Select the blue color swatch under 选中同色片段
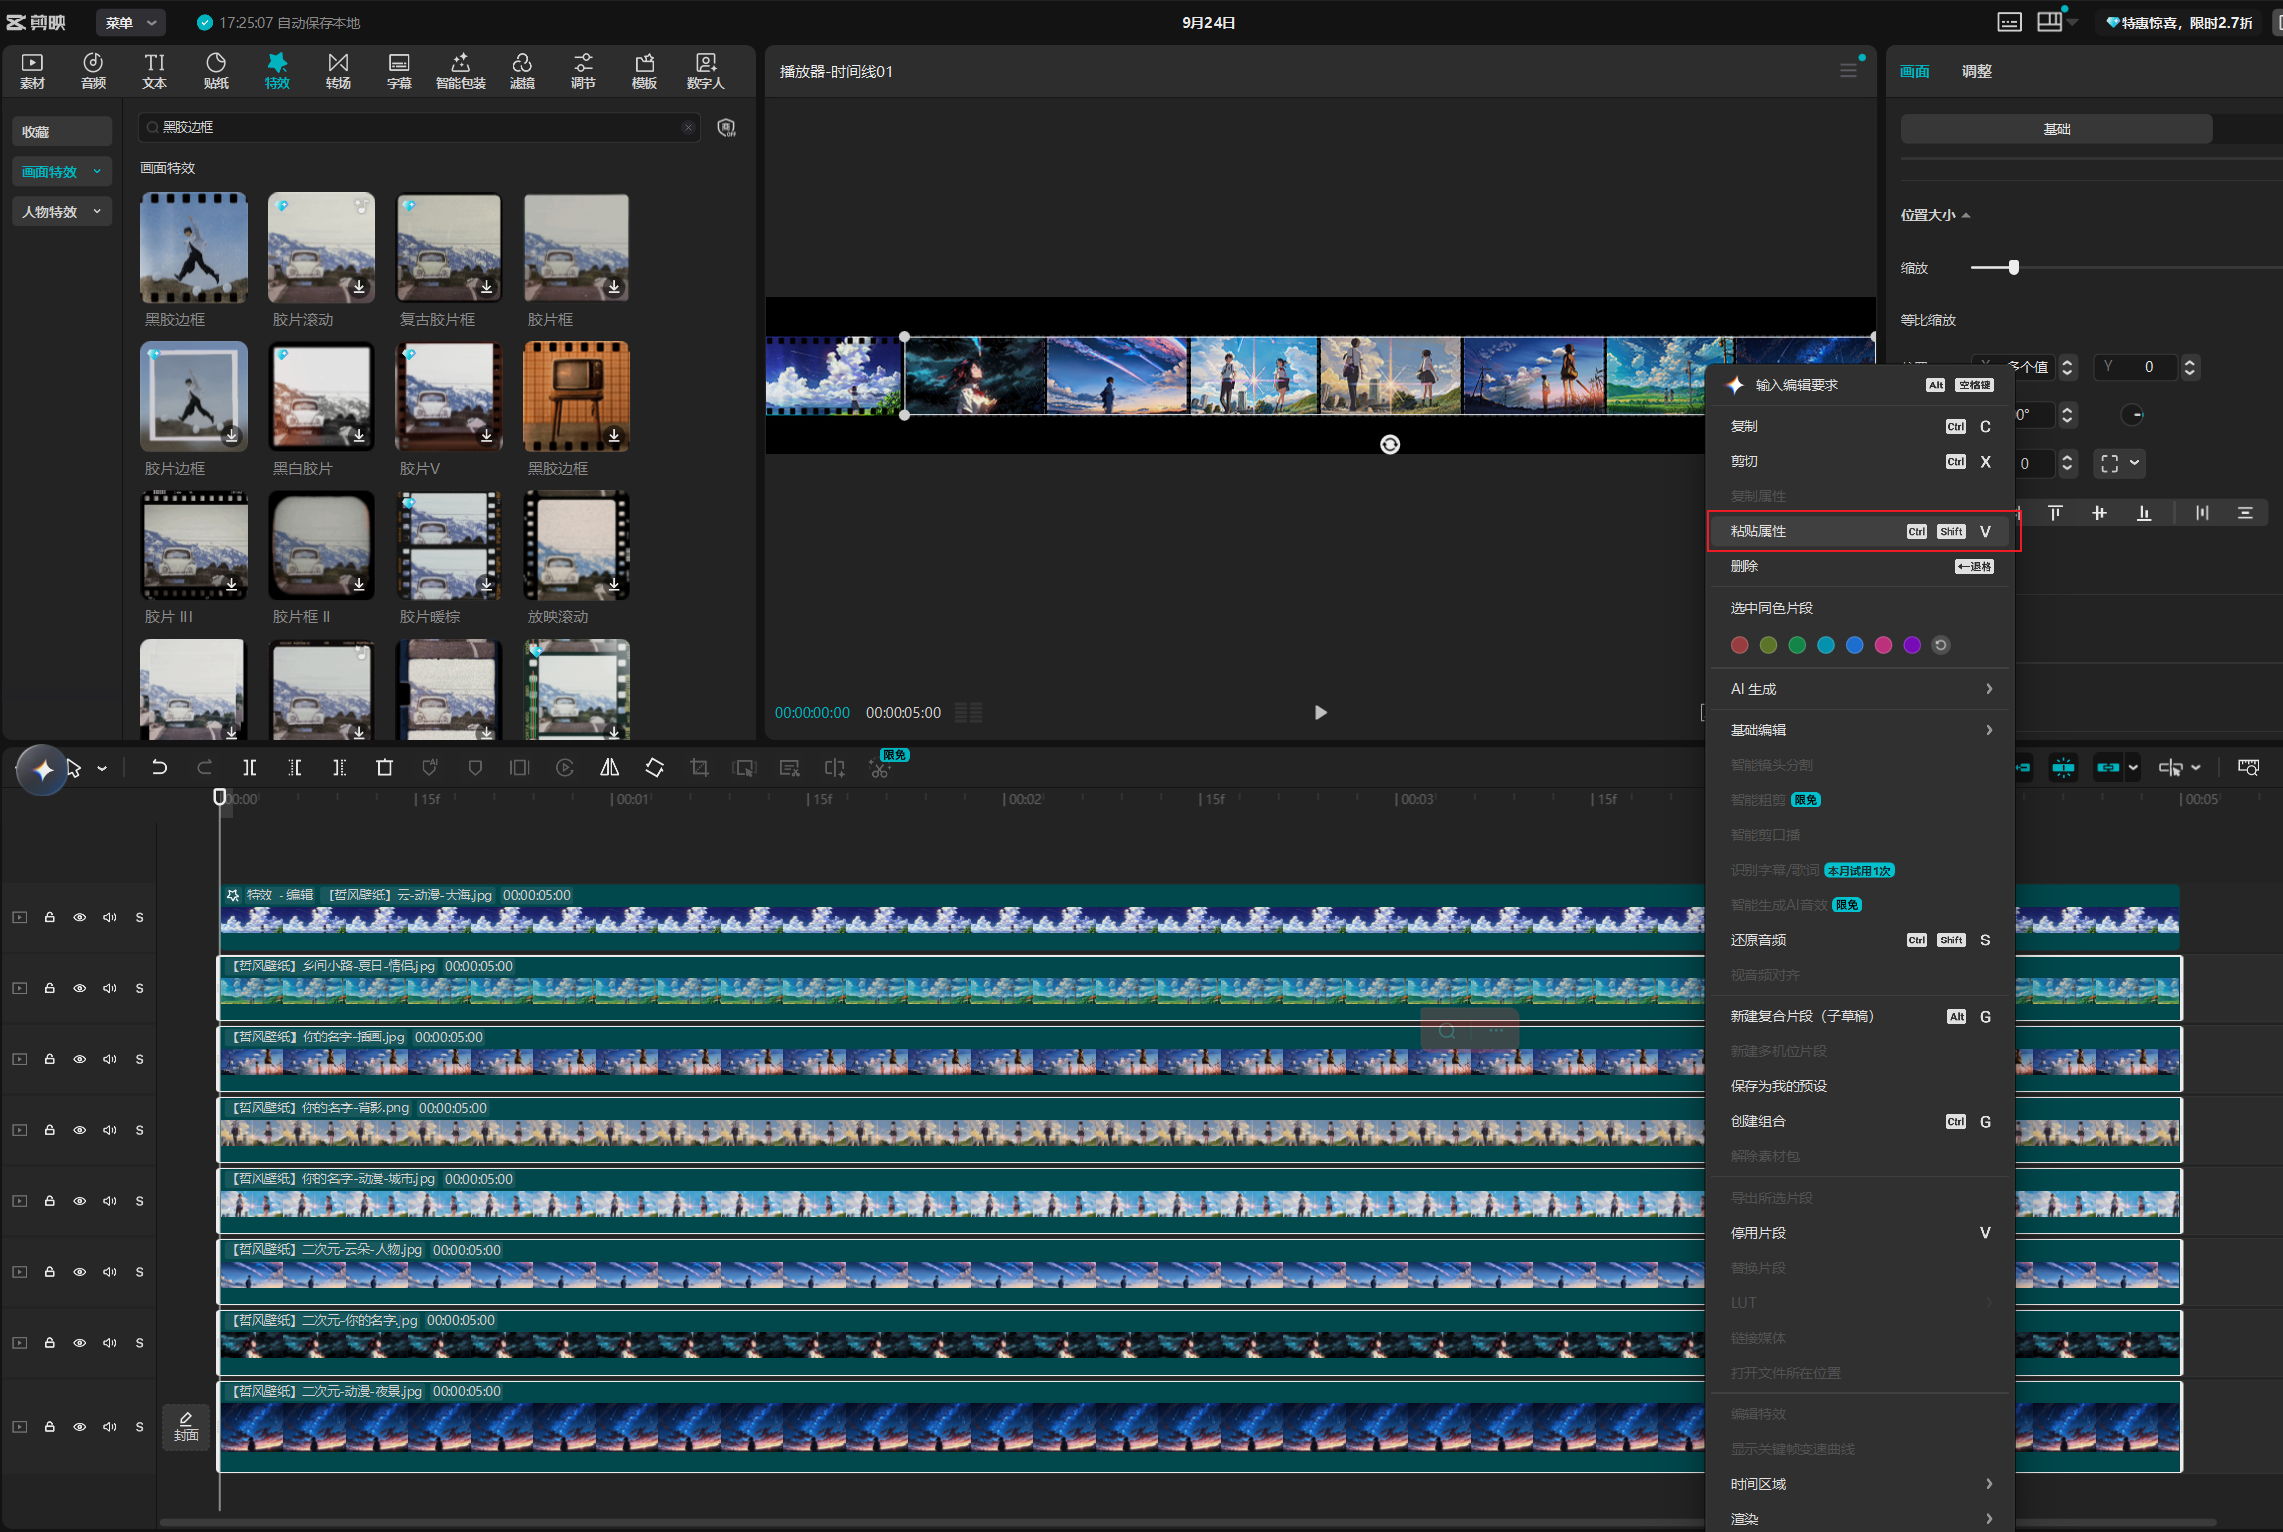This screenshot has height=1532, width=2283. point(1854,645)
